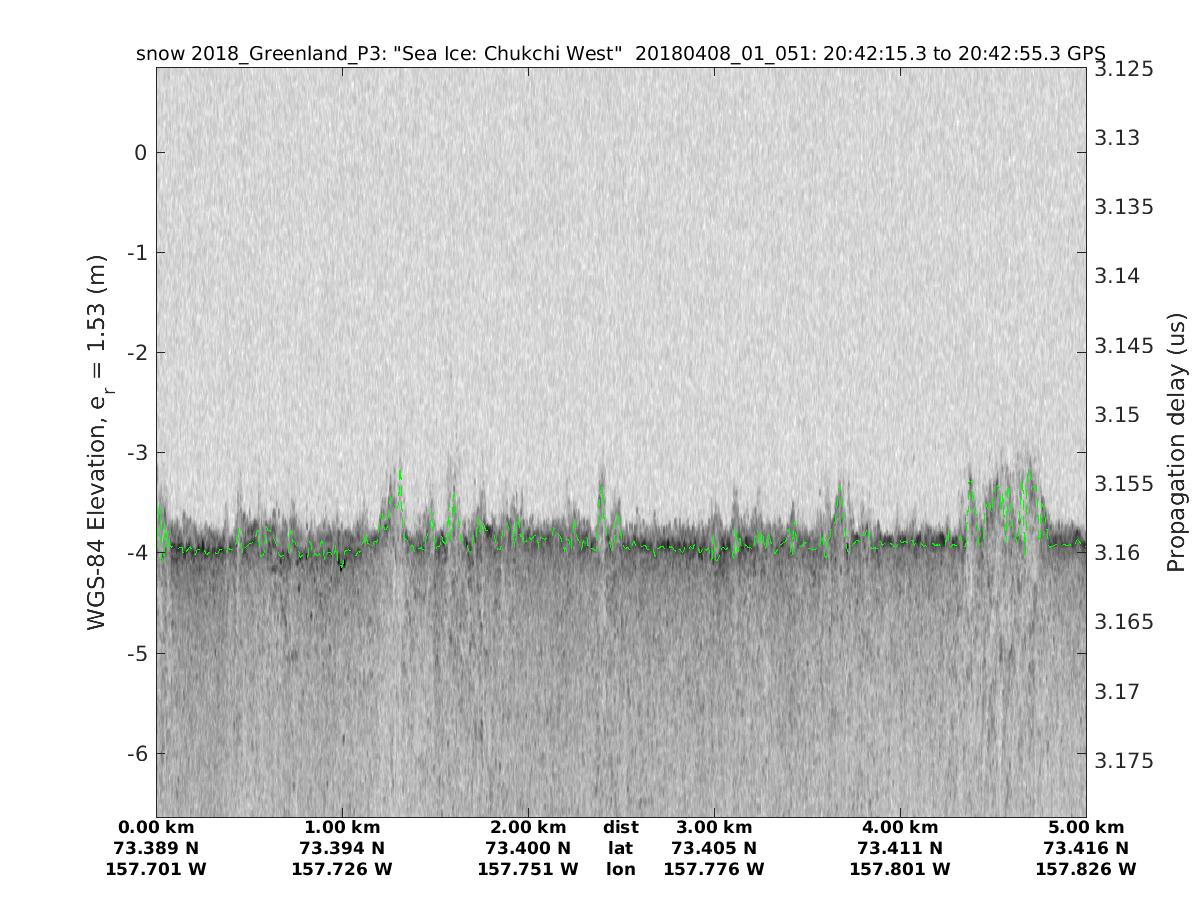
Task: Click the 0.00 km distance label
Action: [156, 828]
